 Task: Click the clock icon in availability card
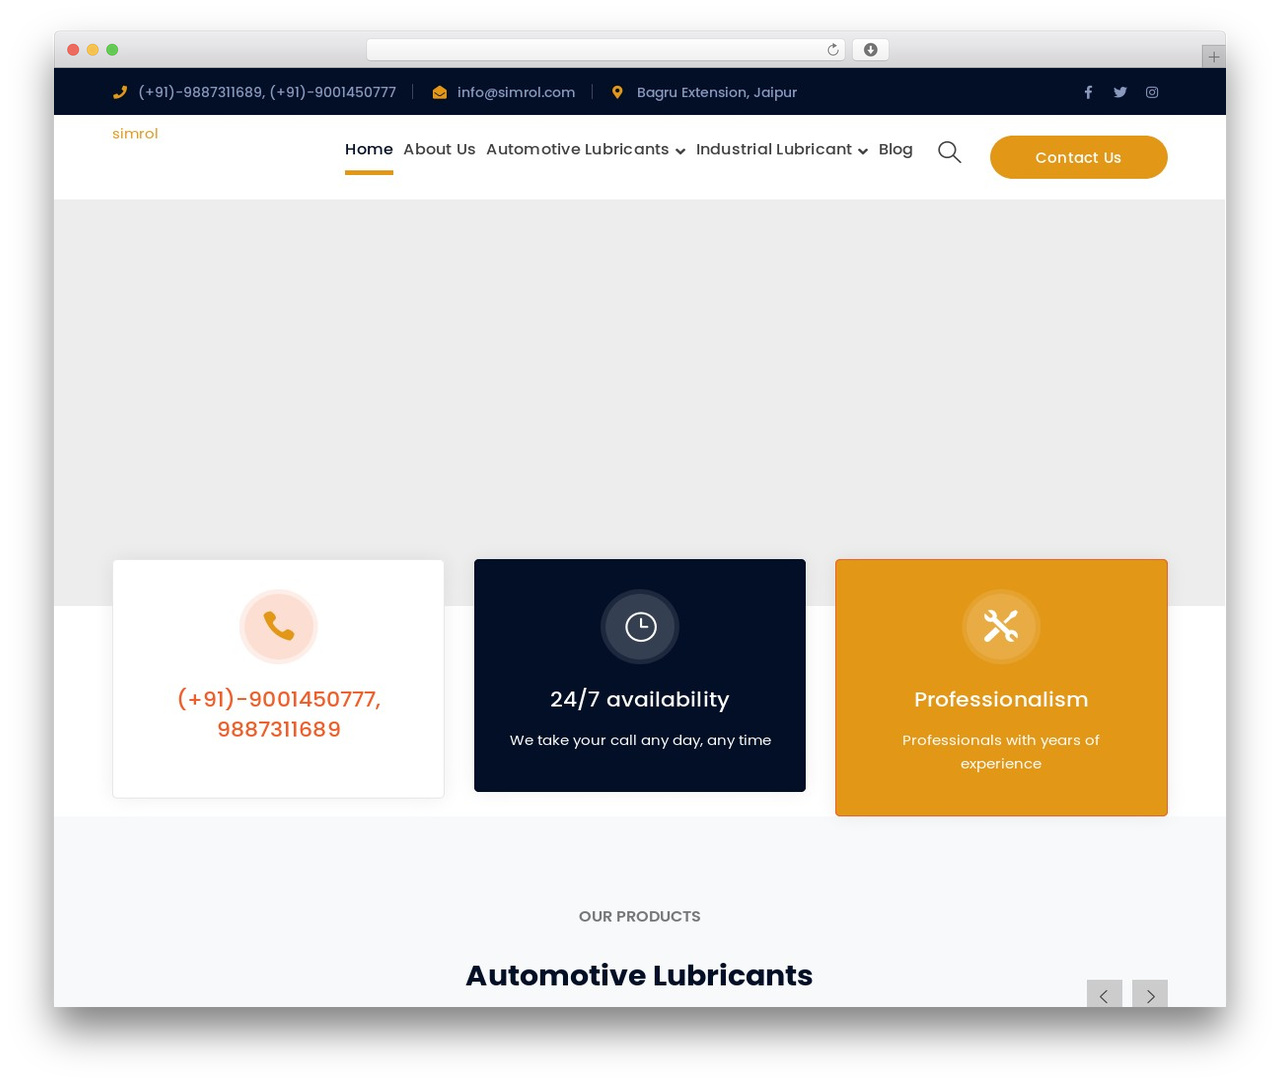pos(640,626)
